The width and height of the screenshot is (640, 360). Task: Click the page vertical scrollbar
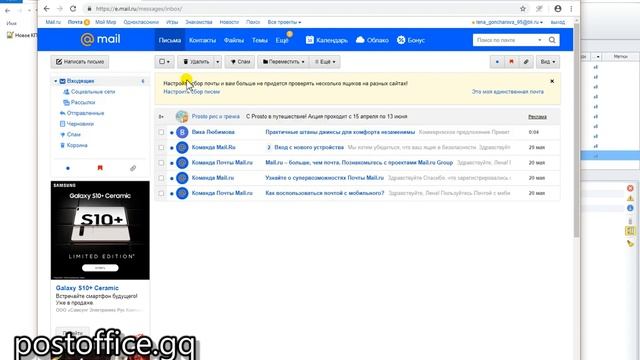tap(576, 131)
